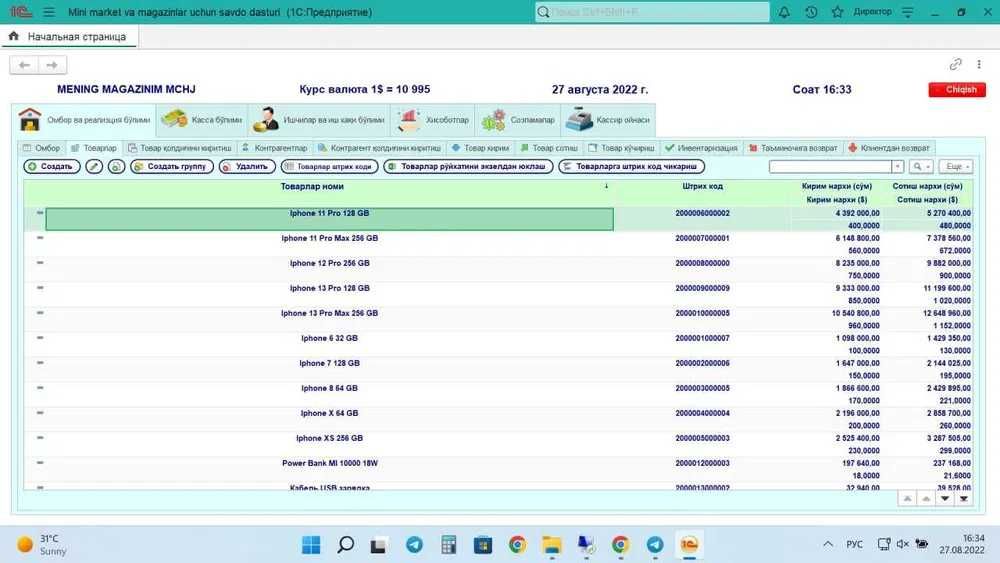The image size is (1000, 563).
Task: Select barcode 2000005000003 cell
Action: 702,438
